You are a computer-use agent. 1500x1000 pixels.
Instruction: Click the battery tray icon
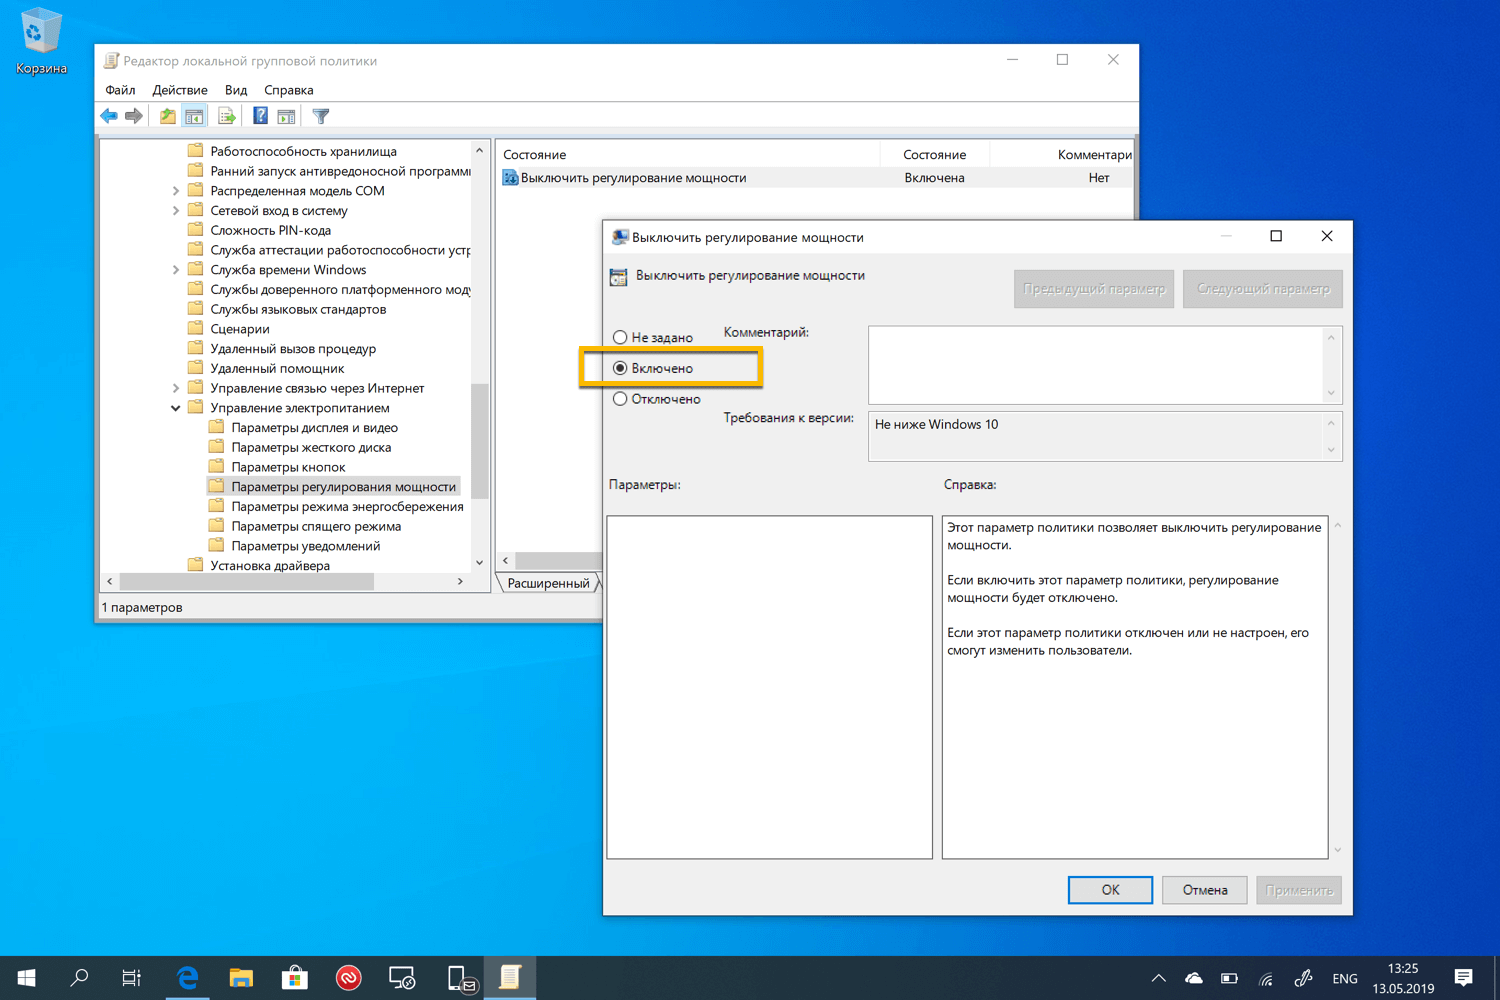click(1230, 978)
